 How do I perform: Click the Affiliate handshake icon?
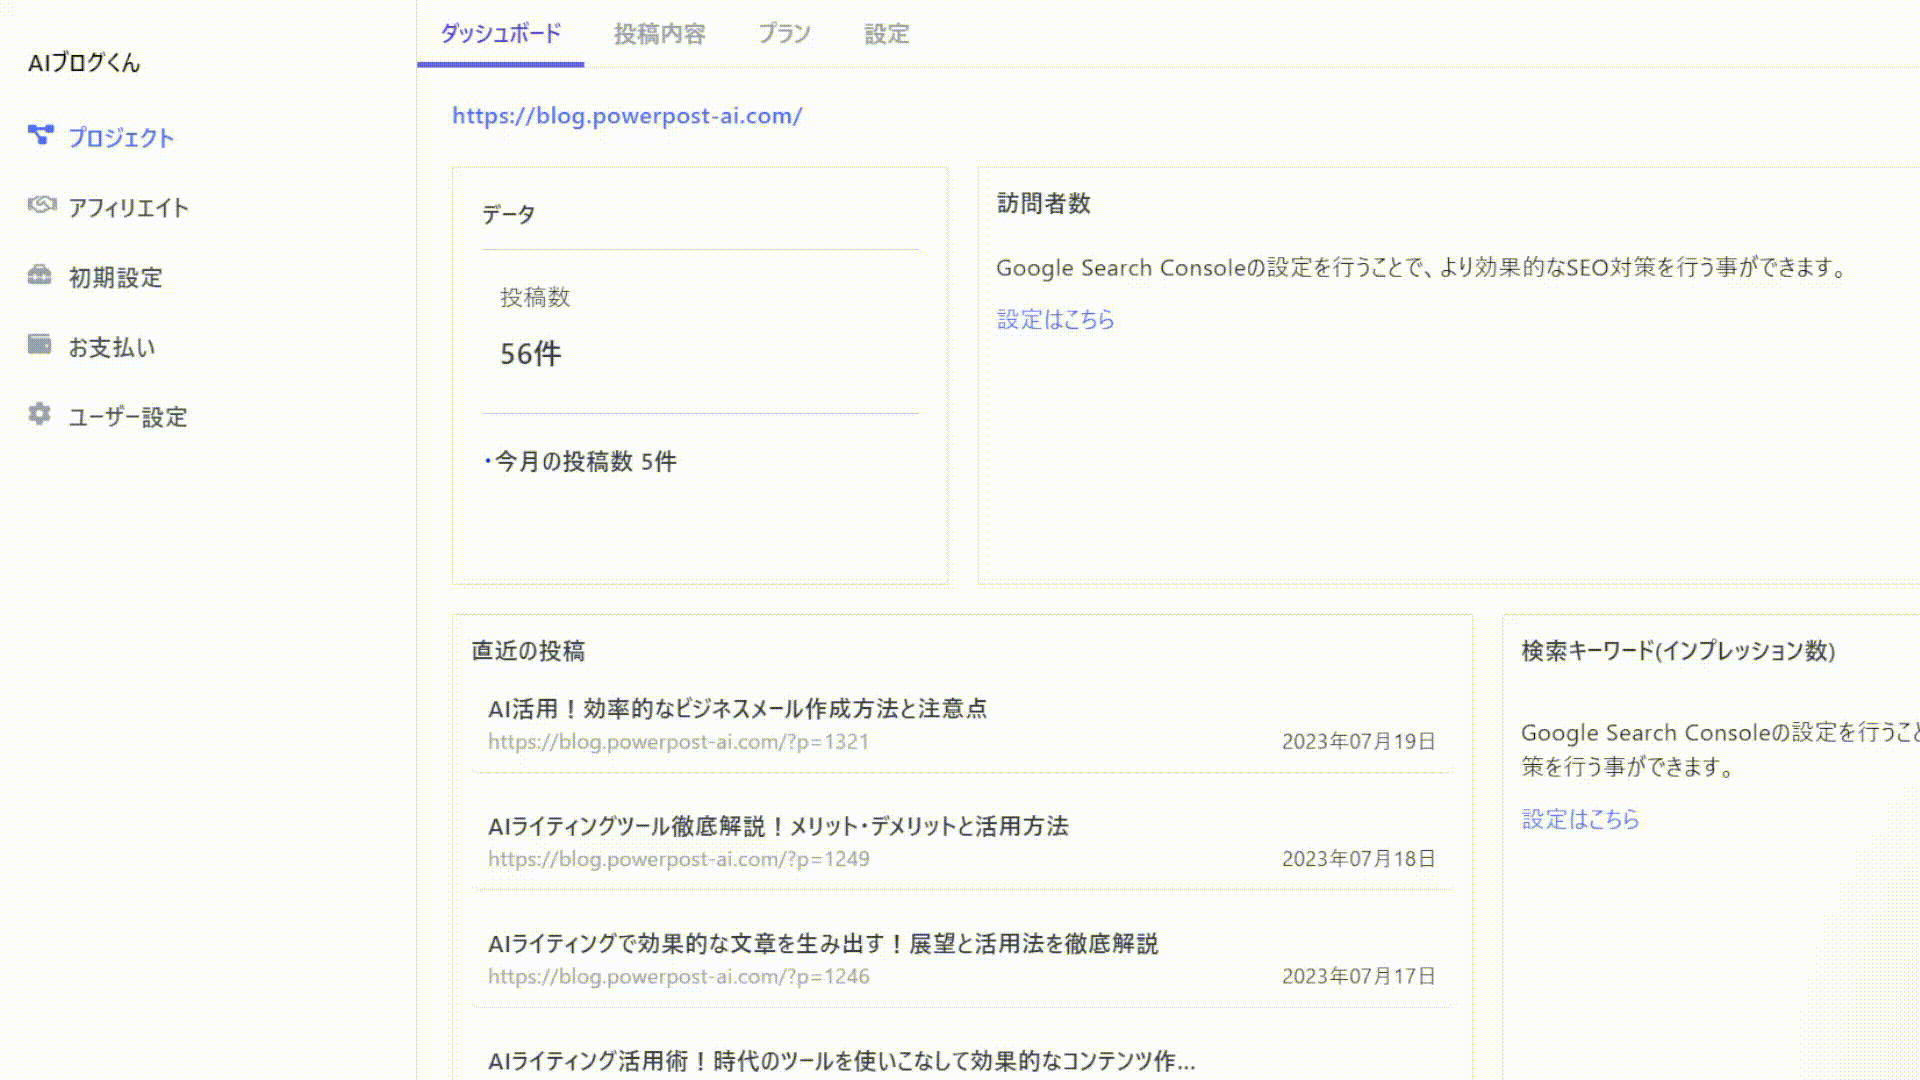coord(41,205)
